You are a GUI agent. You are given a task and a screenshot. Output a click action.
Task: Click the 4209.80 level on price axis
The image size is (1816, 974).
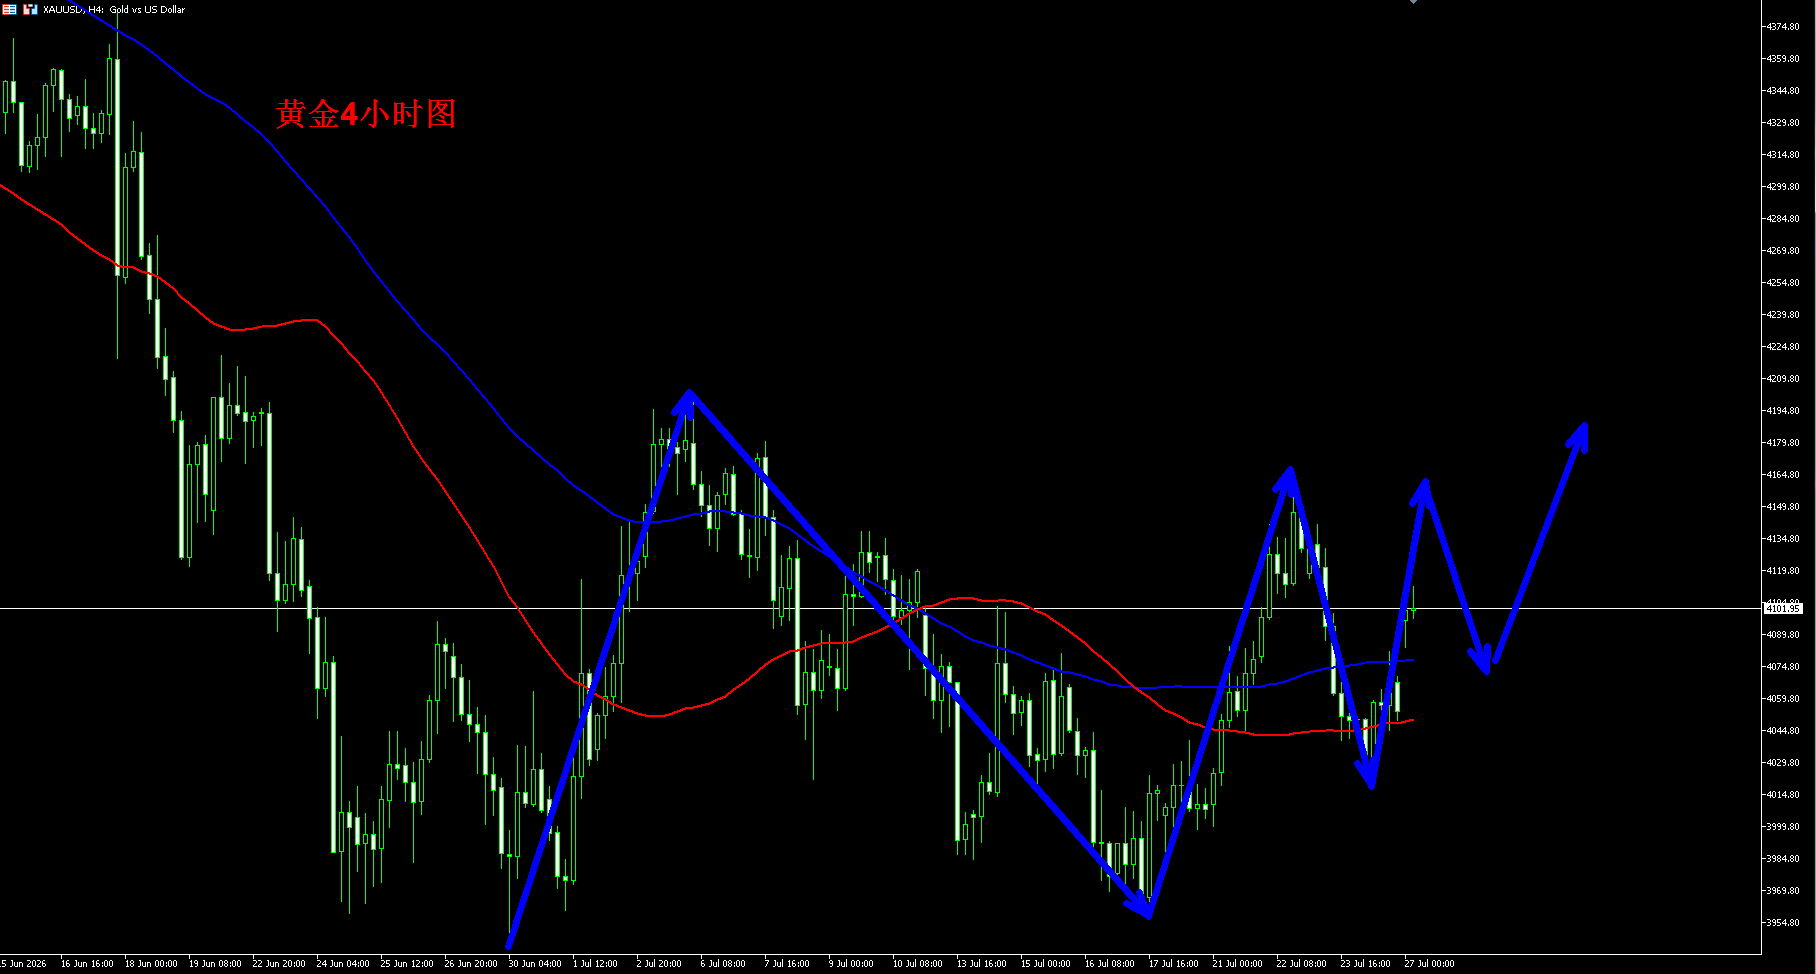pyautogui.click(x=1783, y=379)
